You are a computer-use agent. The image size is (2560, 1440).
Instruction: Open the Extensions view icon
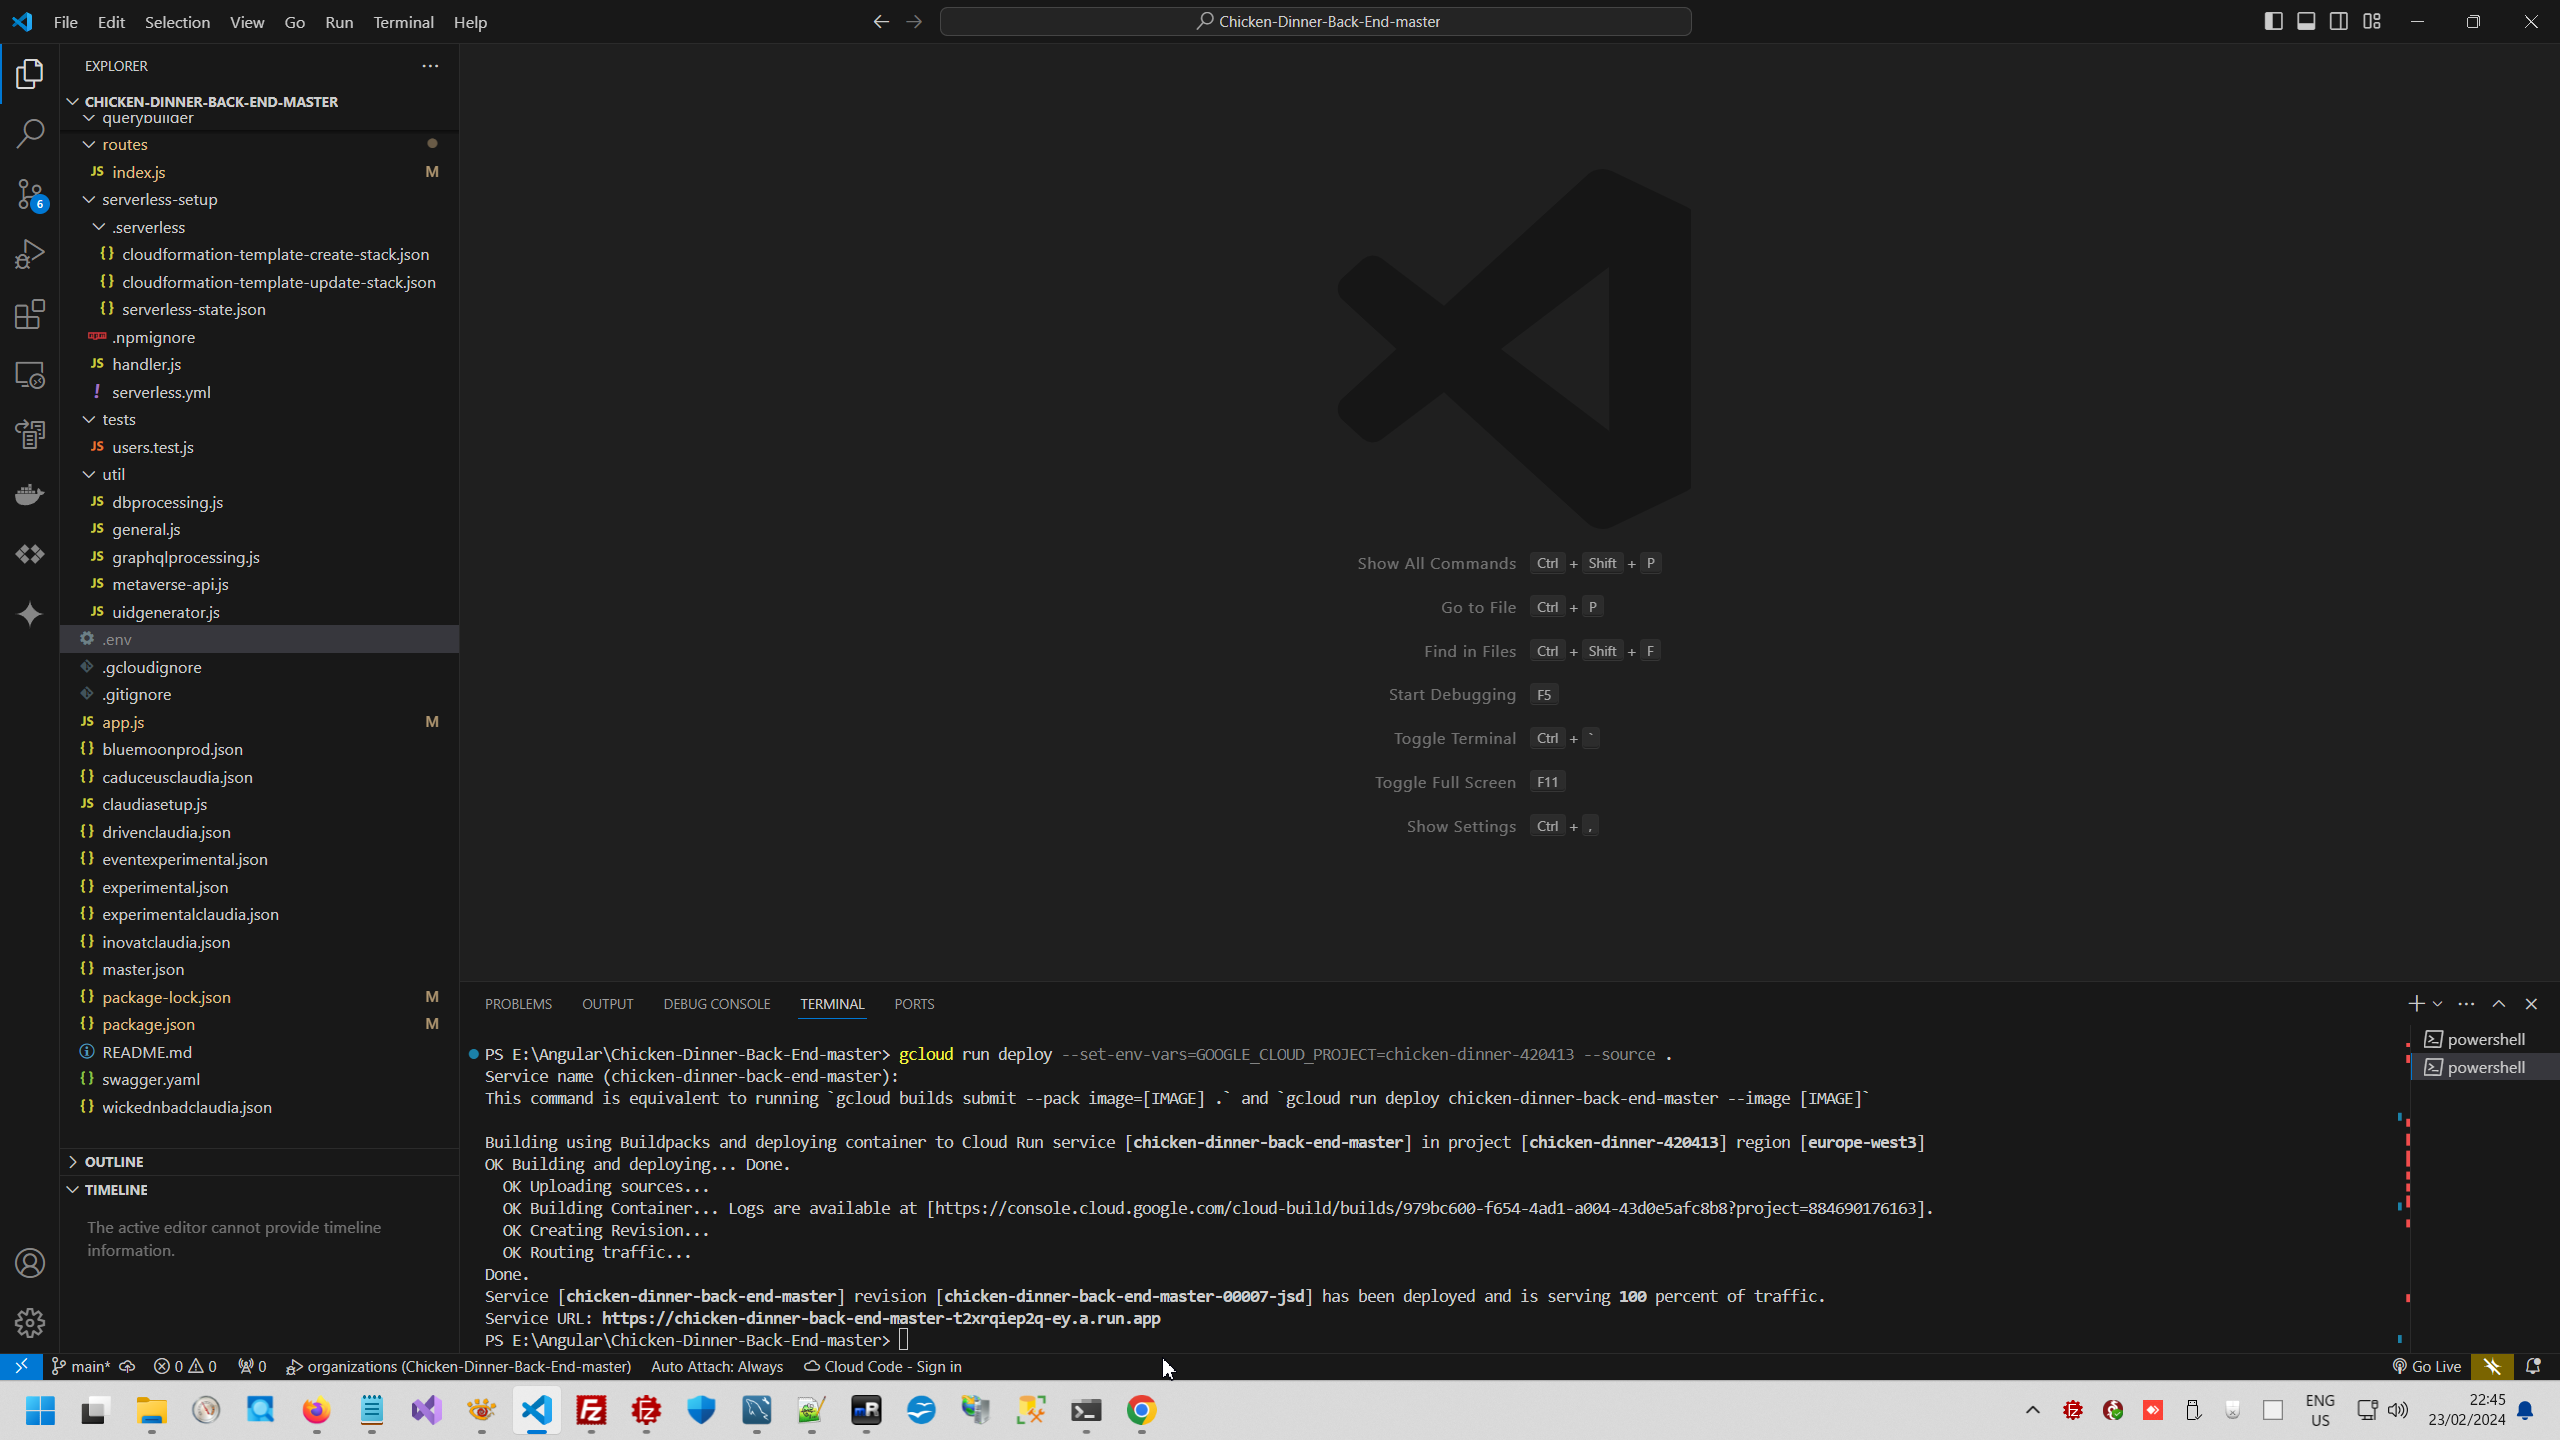tap(30, 314)
